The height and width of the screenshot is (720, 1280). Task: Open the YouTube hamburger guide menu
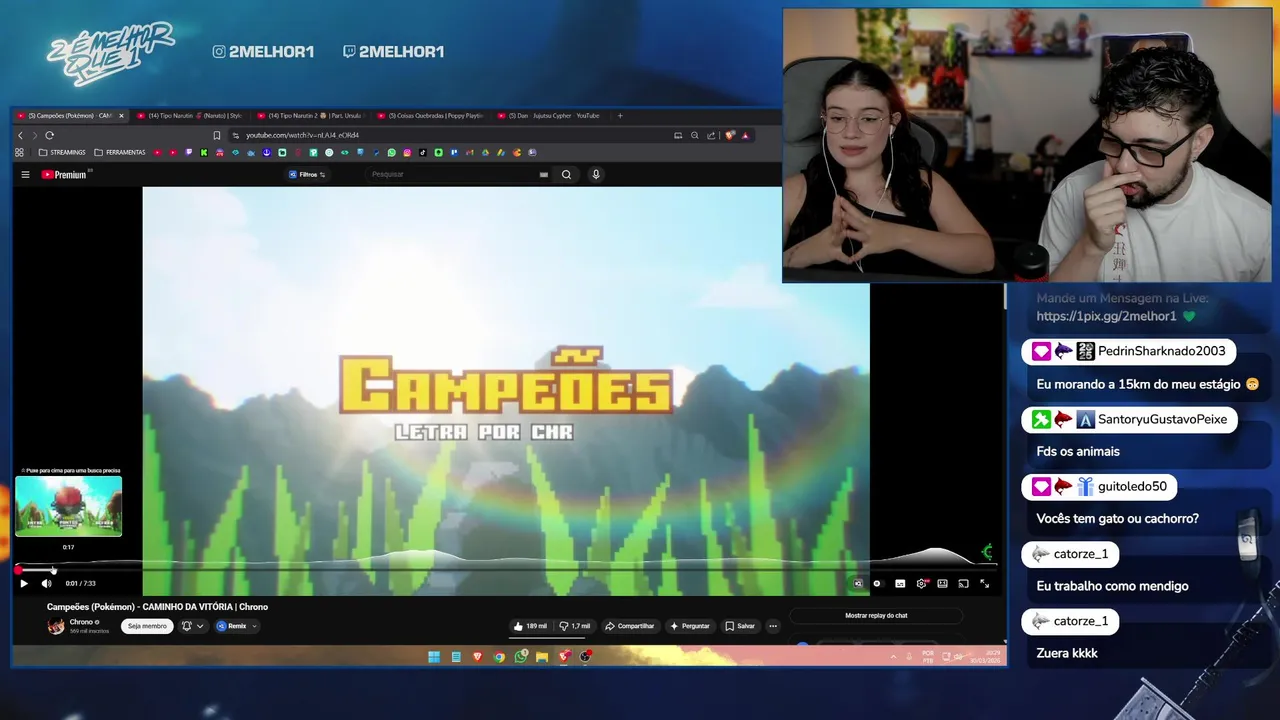[x=25, y=174]
